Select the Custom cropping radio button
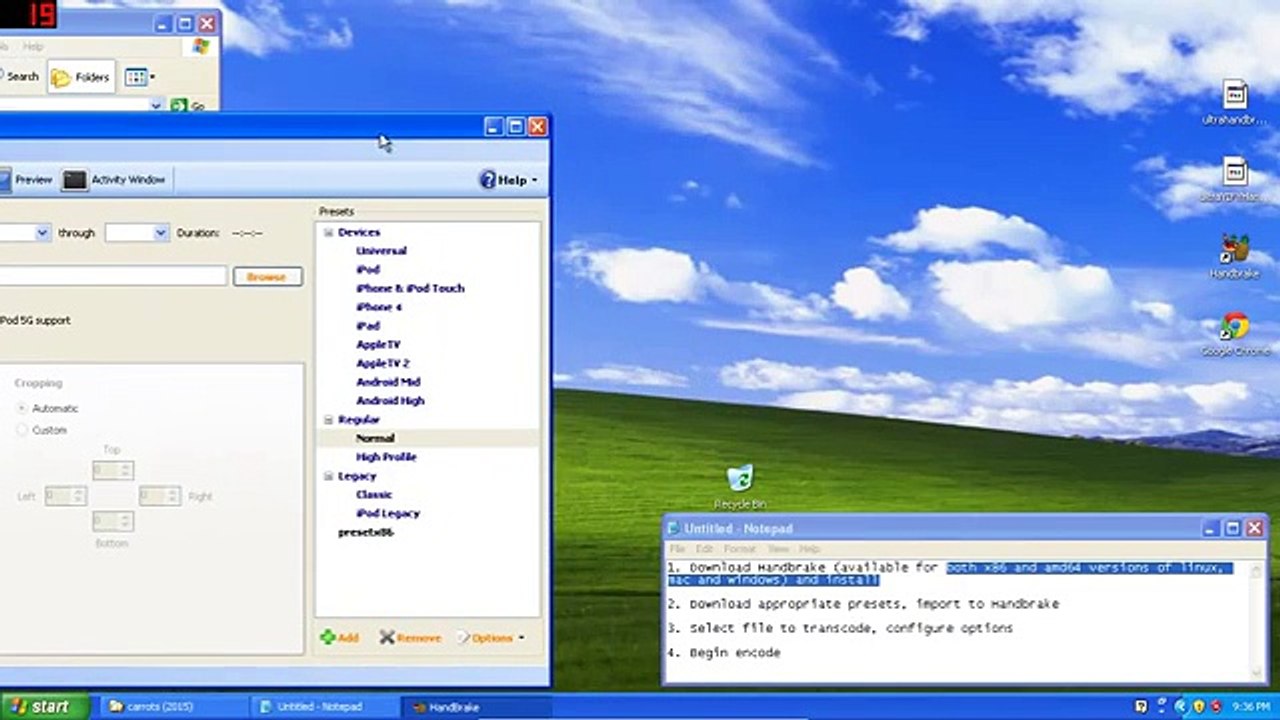This screenshot has width=1280, height=720. pyautogui.click(x=22, y=430)
